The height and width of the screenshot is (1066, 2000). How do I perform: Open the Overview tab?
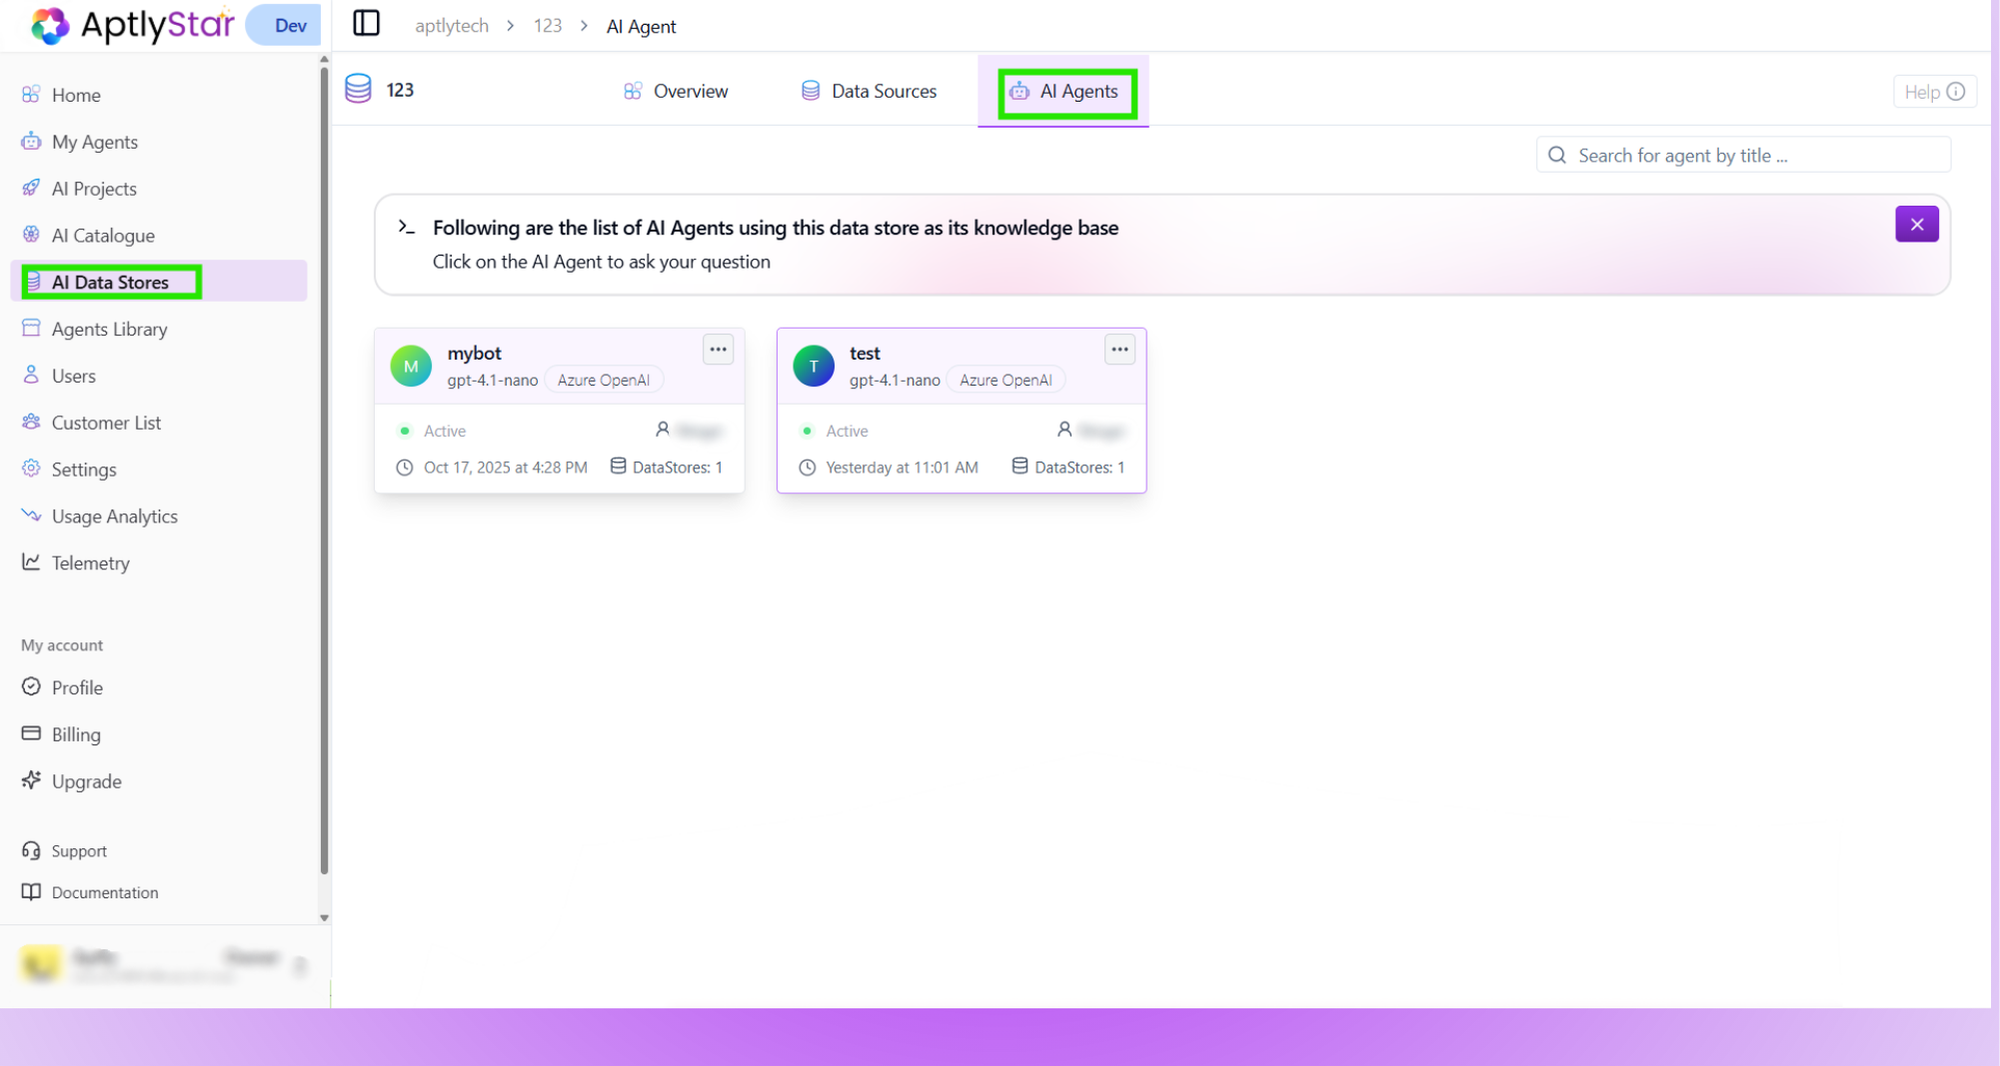(x=690, y=90)
